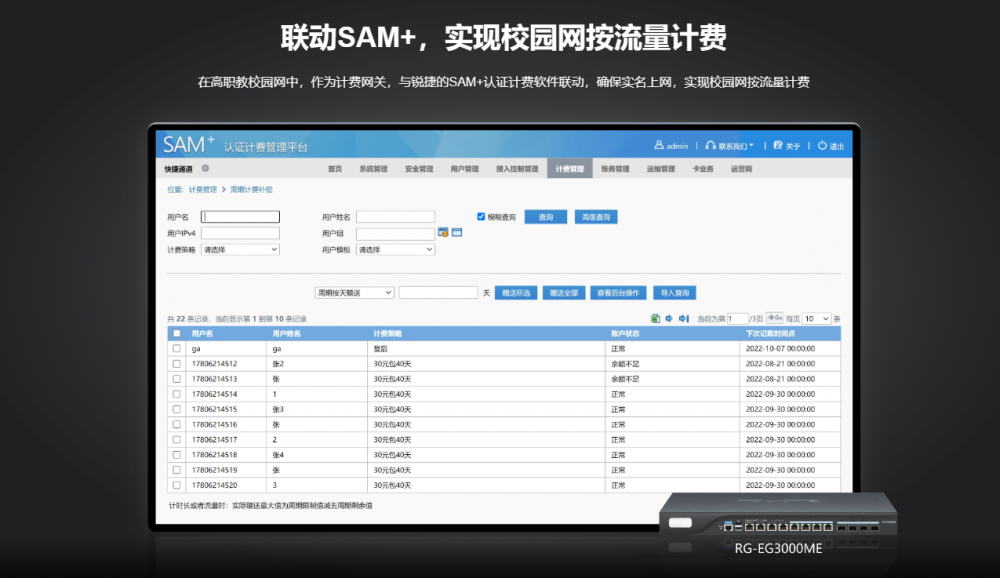Check the row for user ga
1000x578 pixels.
point(177,349)
